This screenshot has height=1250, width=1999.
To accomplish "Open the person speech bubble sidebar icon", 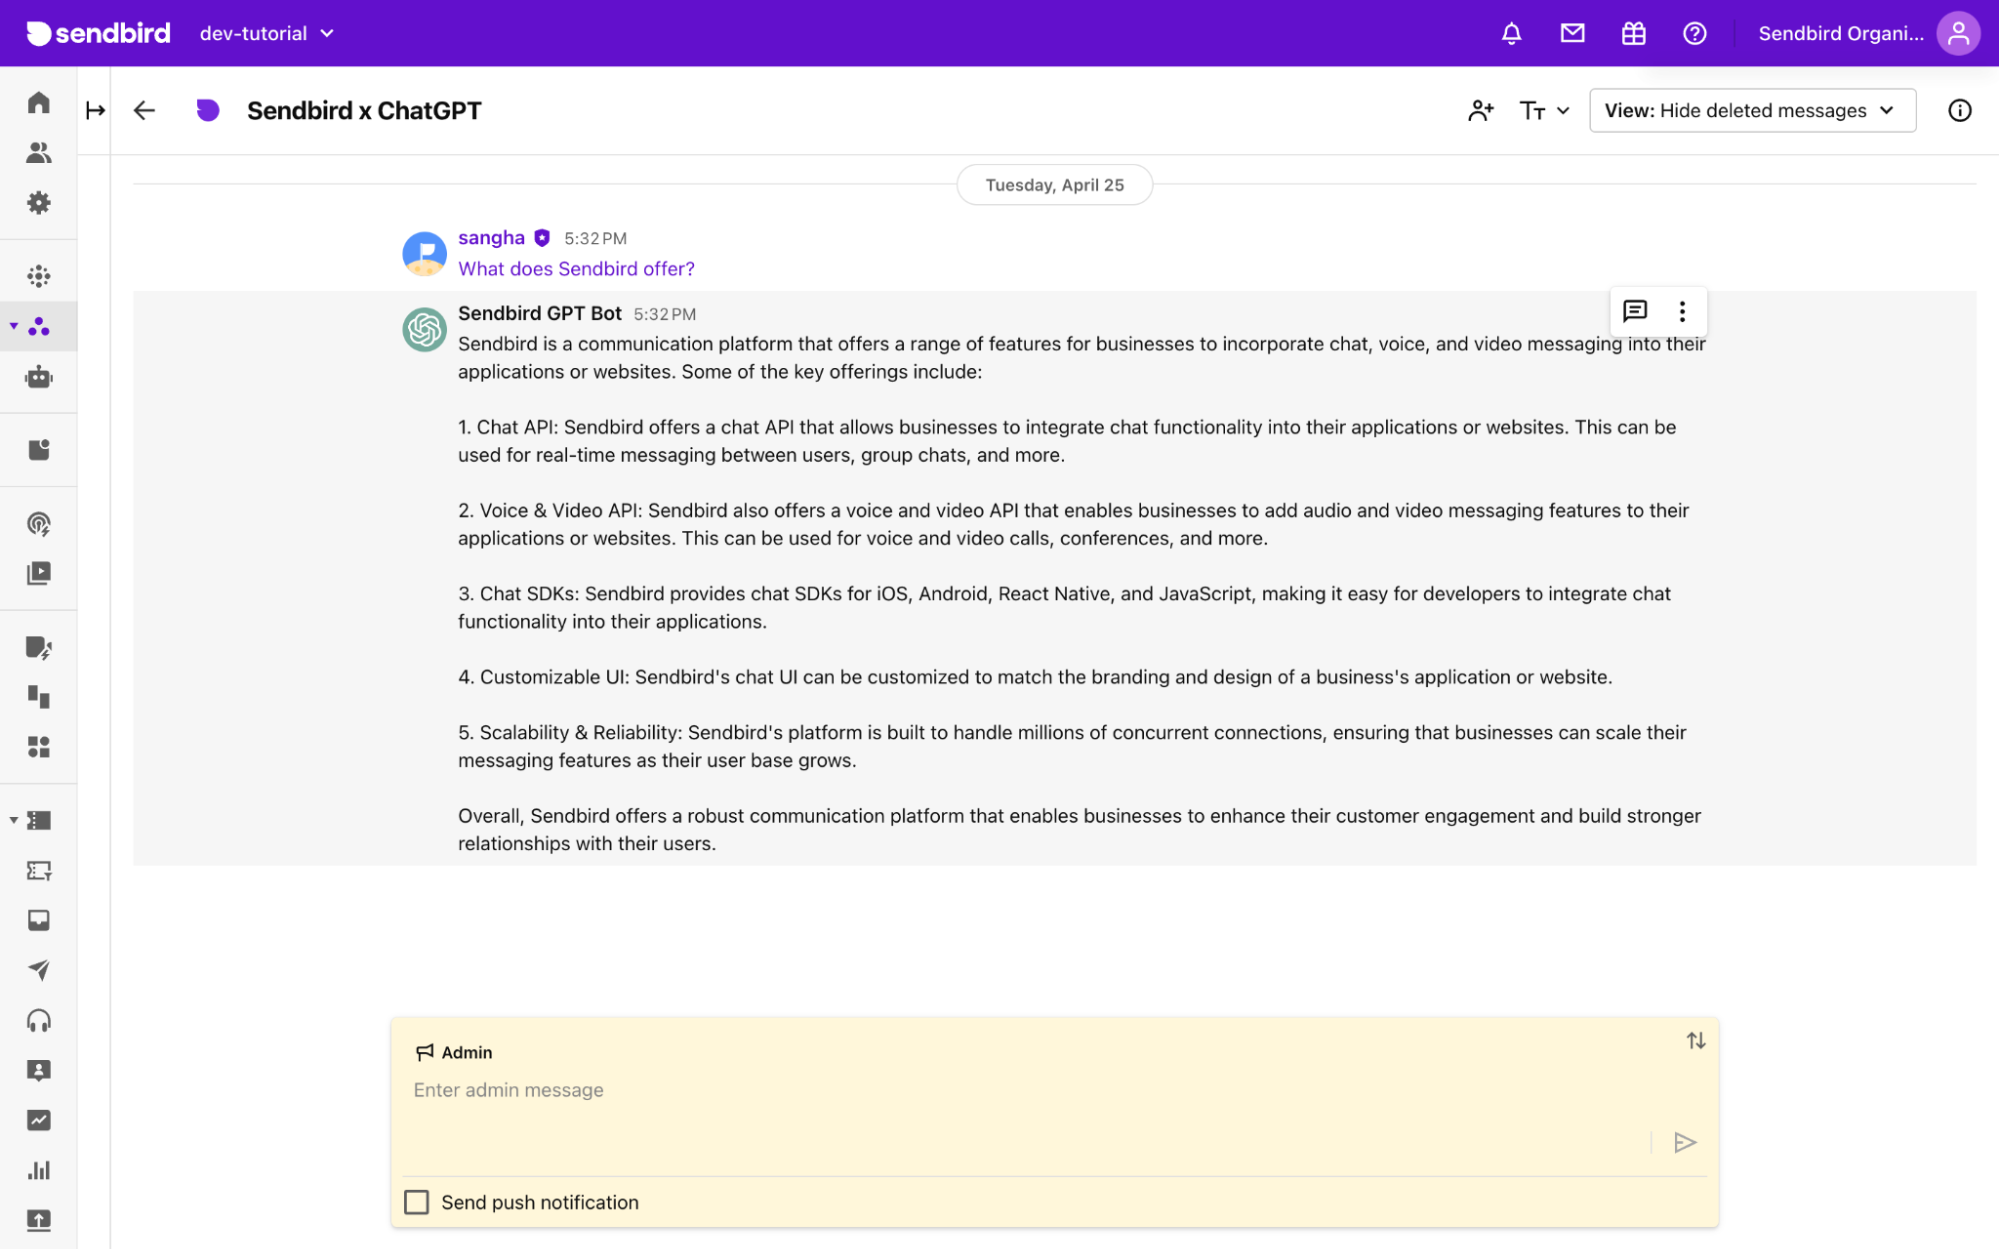I will (38, 1070).
